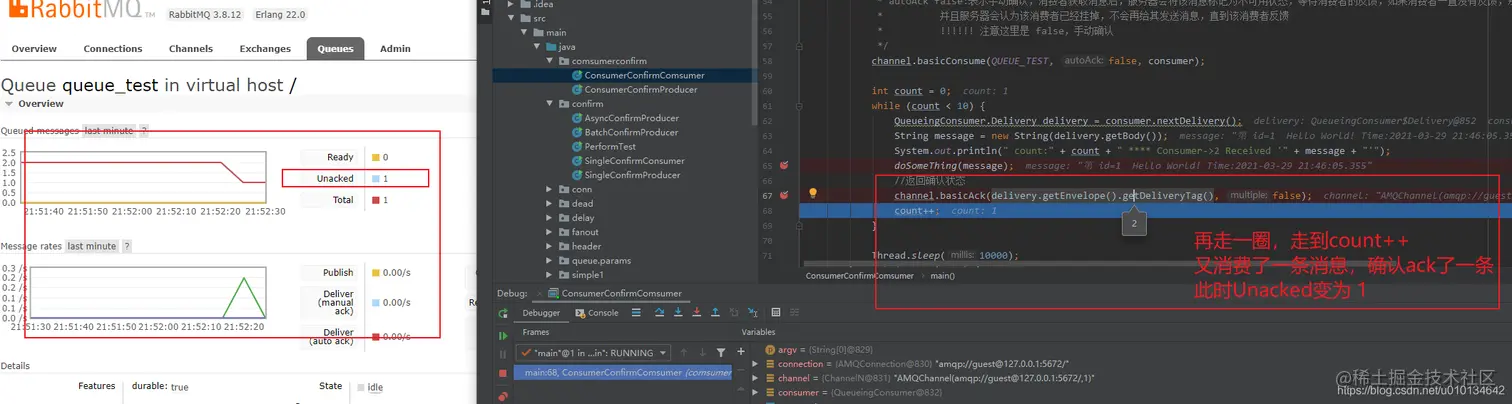Switch to the Debugger tab

click(541, 312)
